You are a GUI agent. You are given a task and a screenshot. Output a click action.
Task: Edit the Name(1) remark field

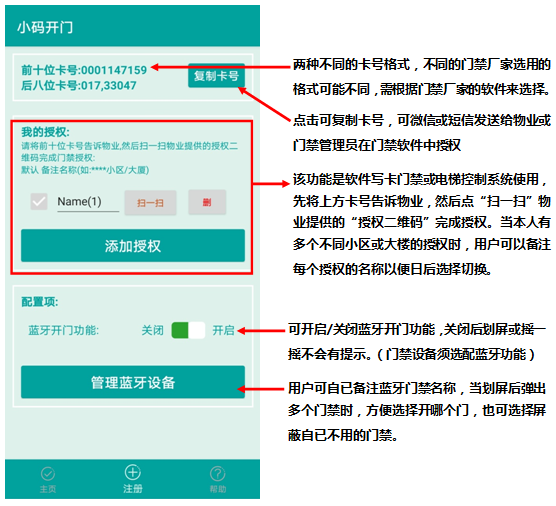(88, 202)
